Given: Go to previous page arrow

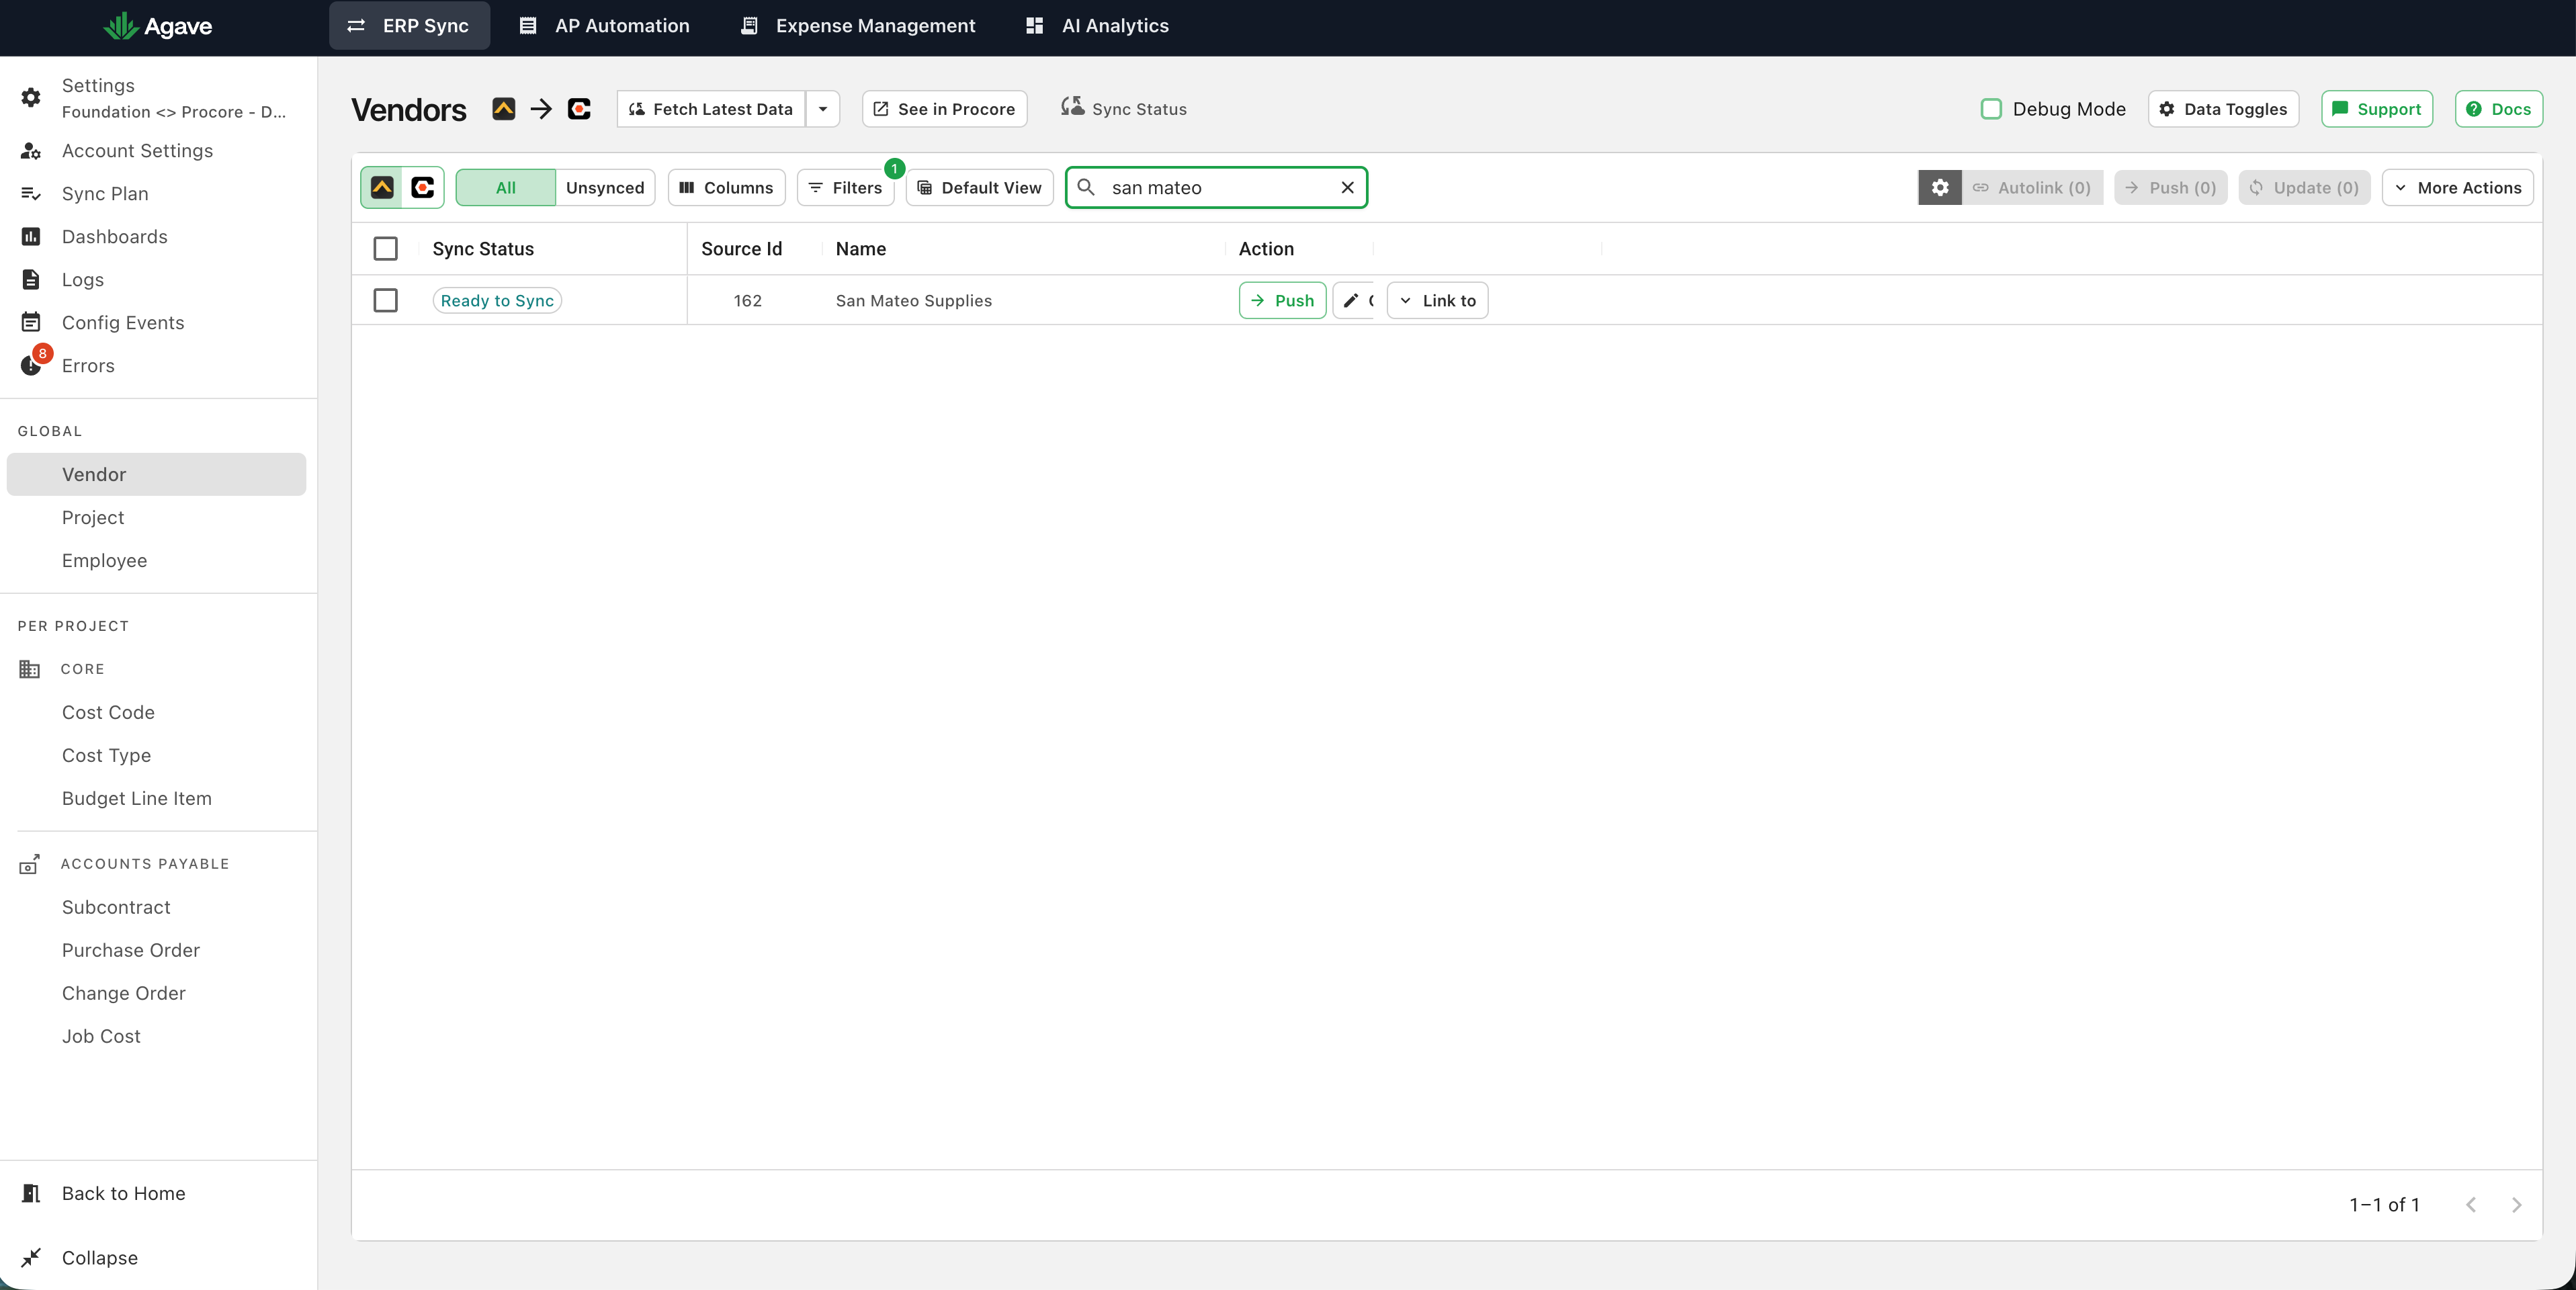Looking at the screenshot, I should click(x=2470, y=1205).
